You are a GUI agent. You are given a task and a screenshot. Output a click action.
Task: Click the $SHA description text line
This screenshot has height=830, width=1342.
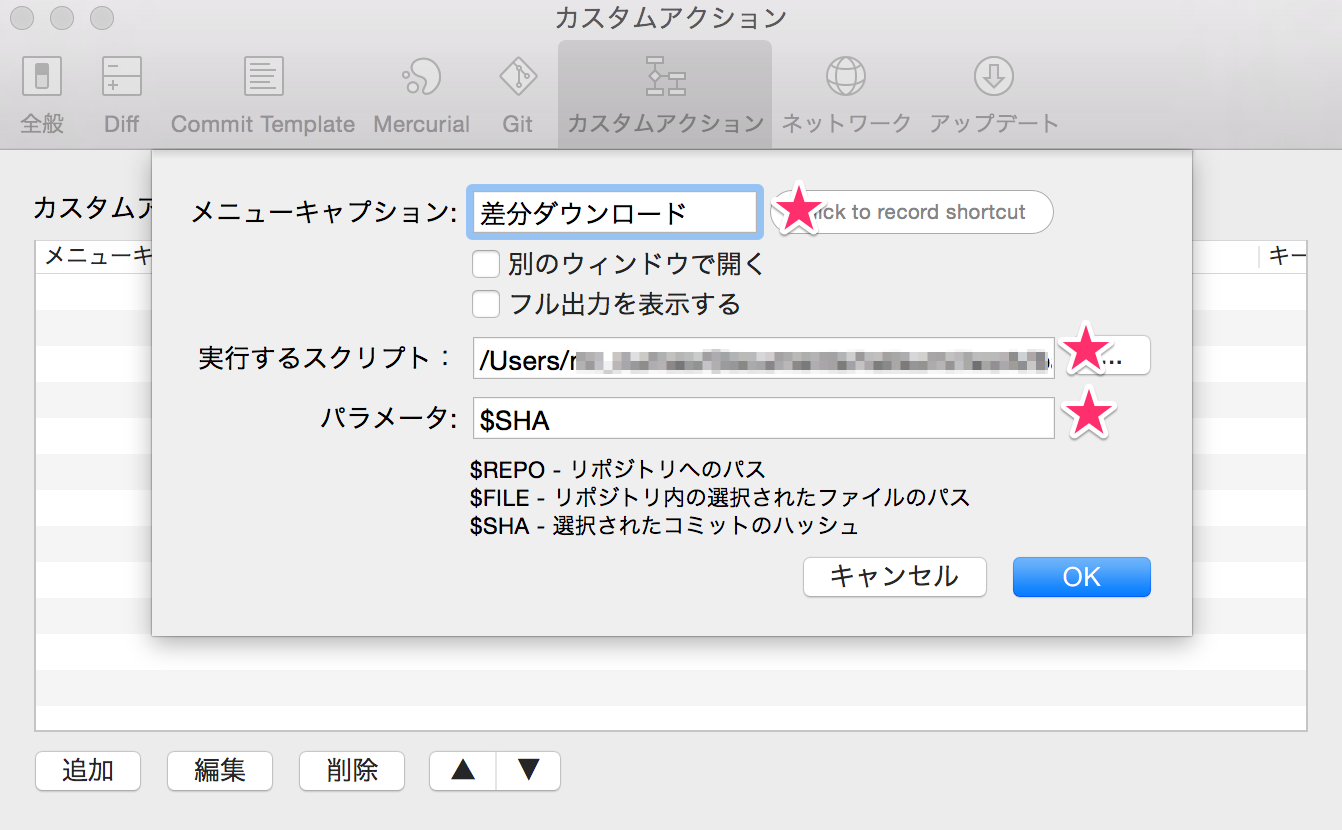click(x=664, y=525)
